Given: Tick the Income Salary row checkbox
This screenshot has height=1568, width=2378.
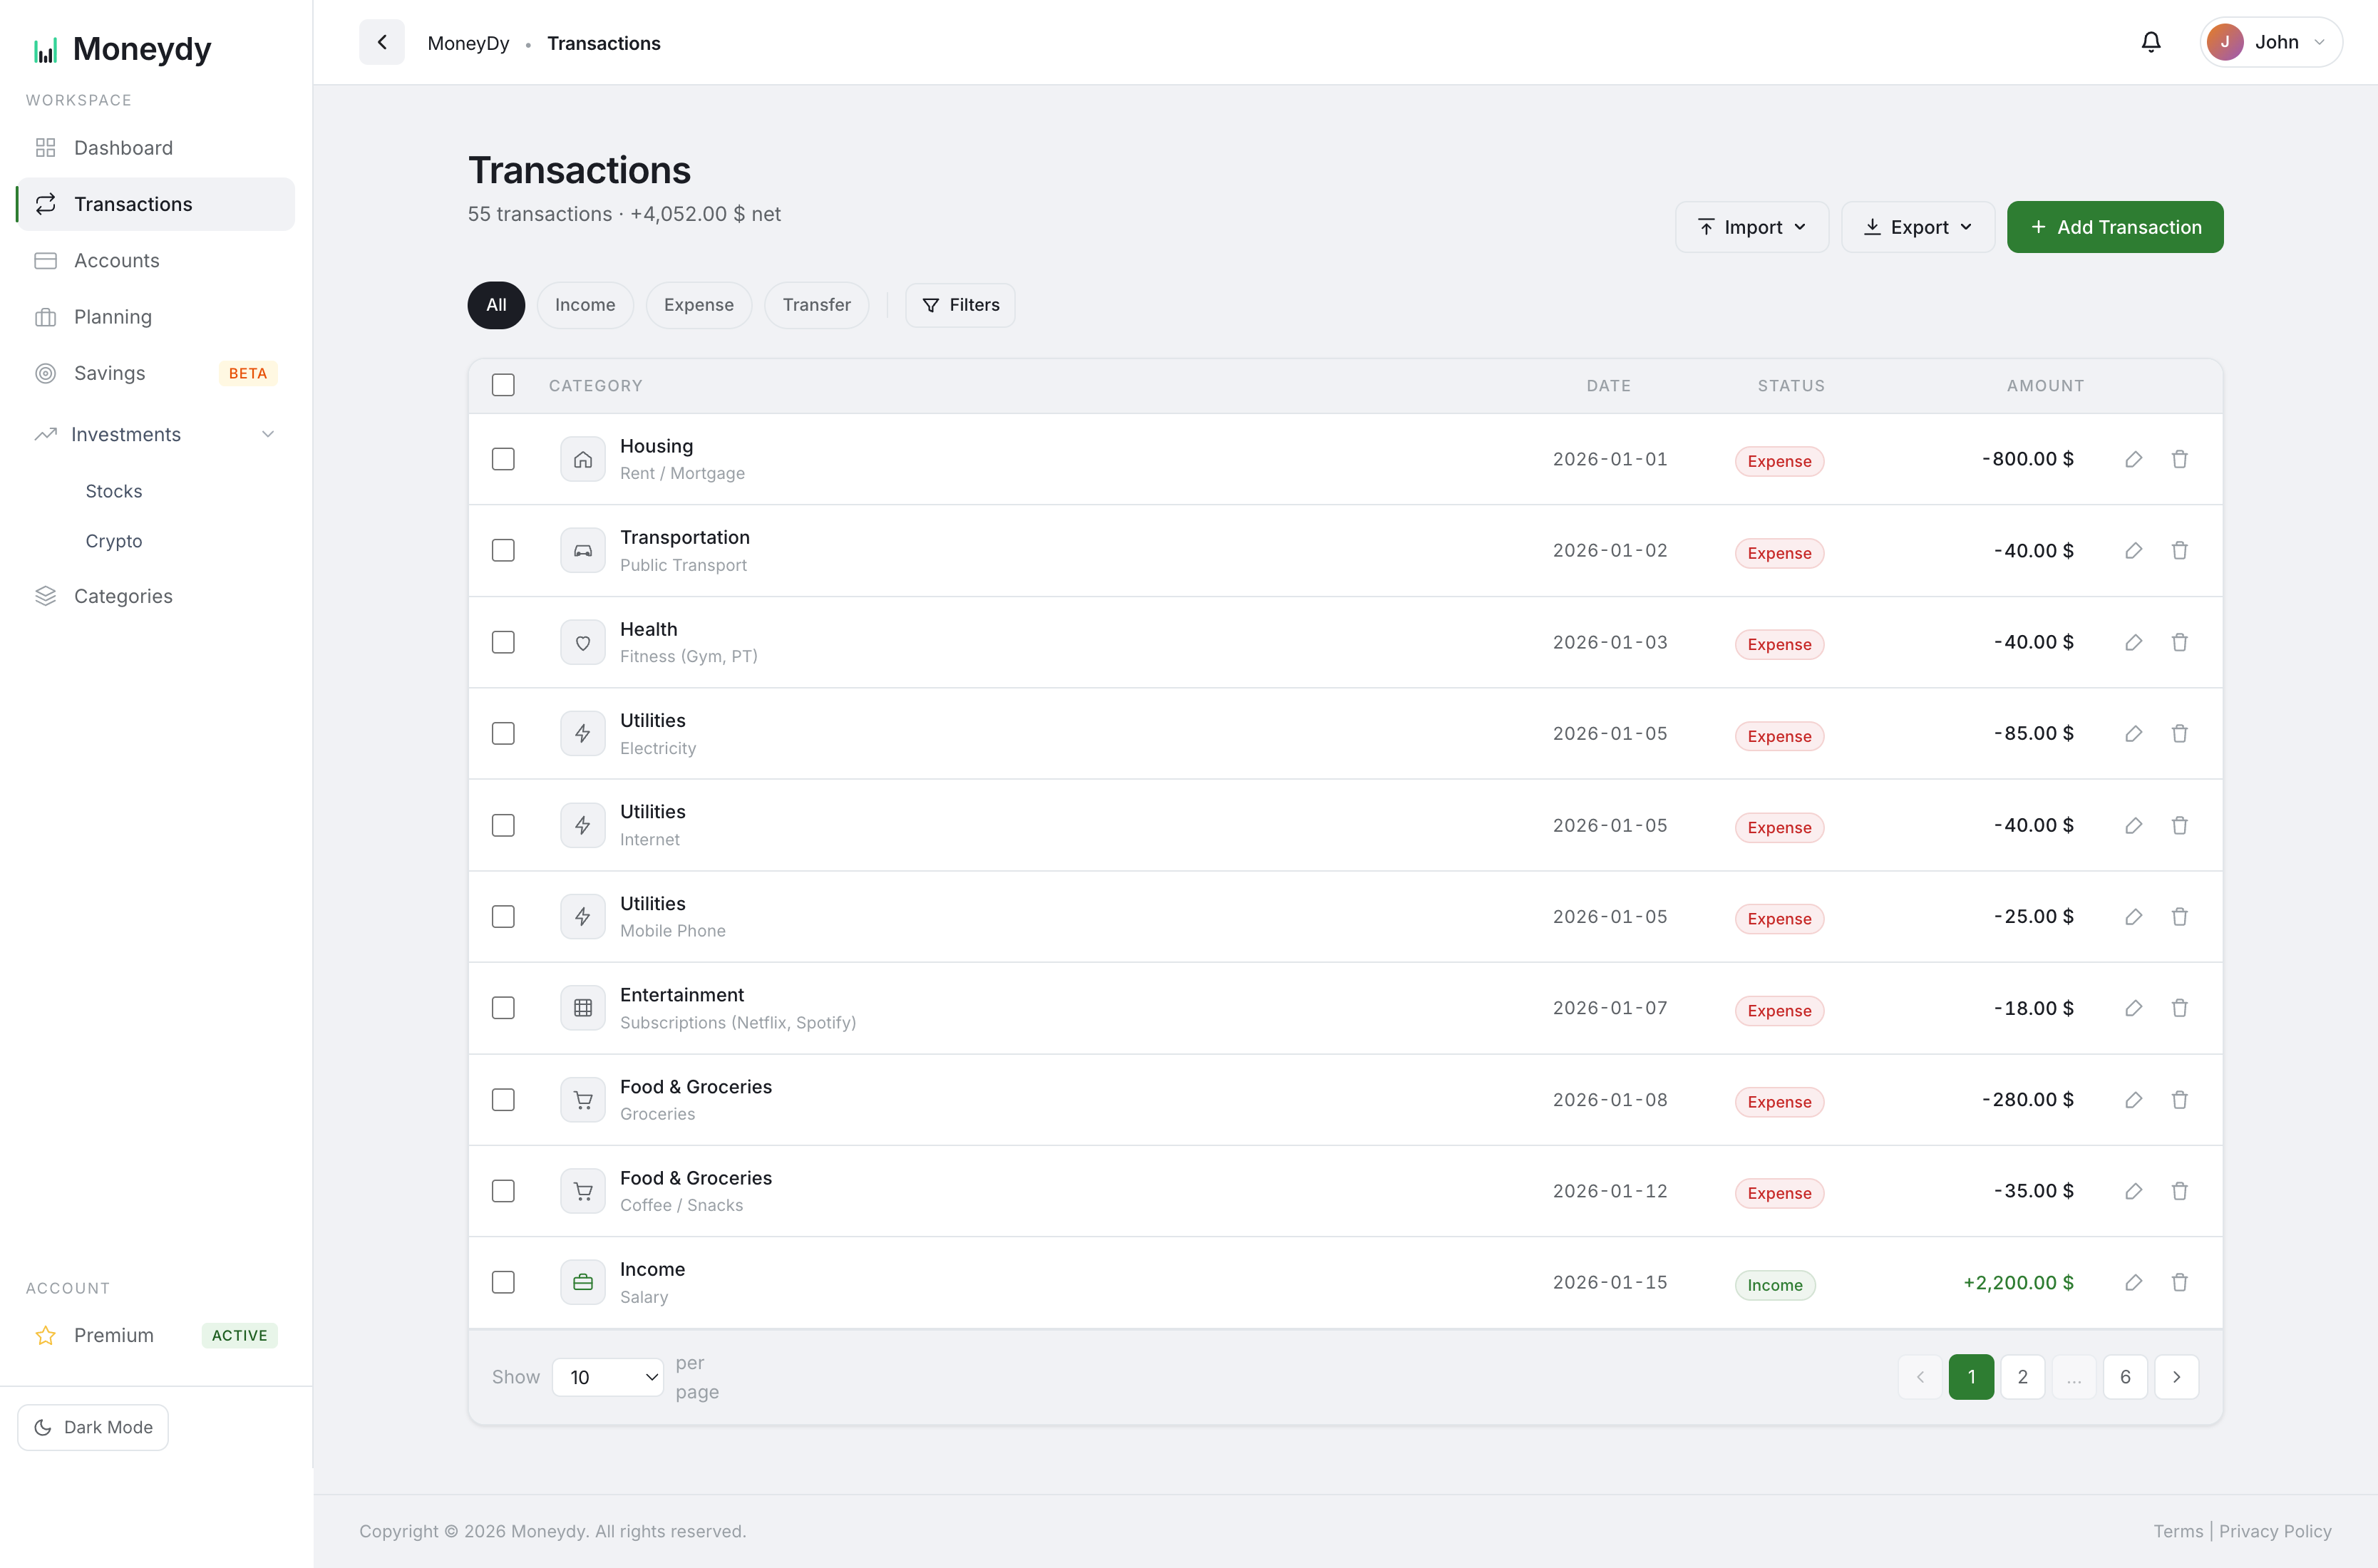Looking at the screenshot, I should (503, 1283).
